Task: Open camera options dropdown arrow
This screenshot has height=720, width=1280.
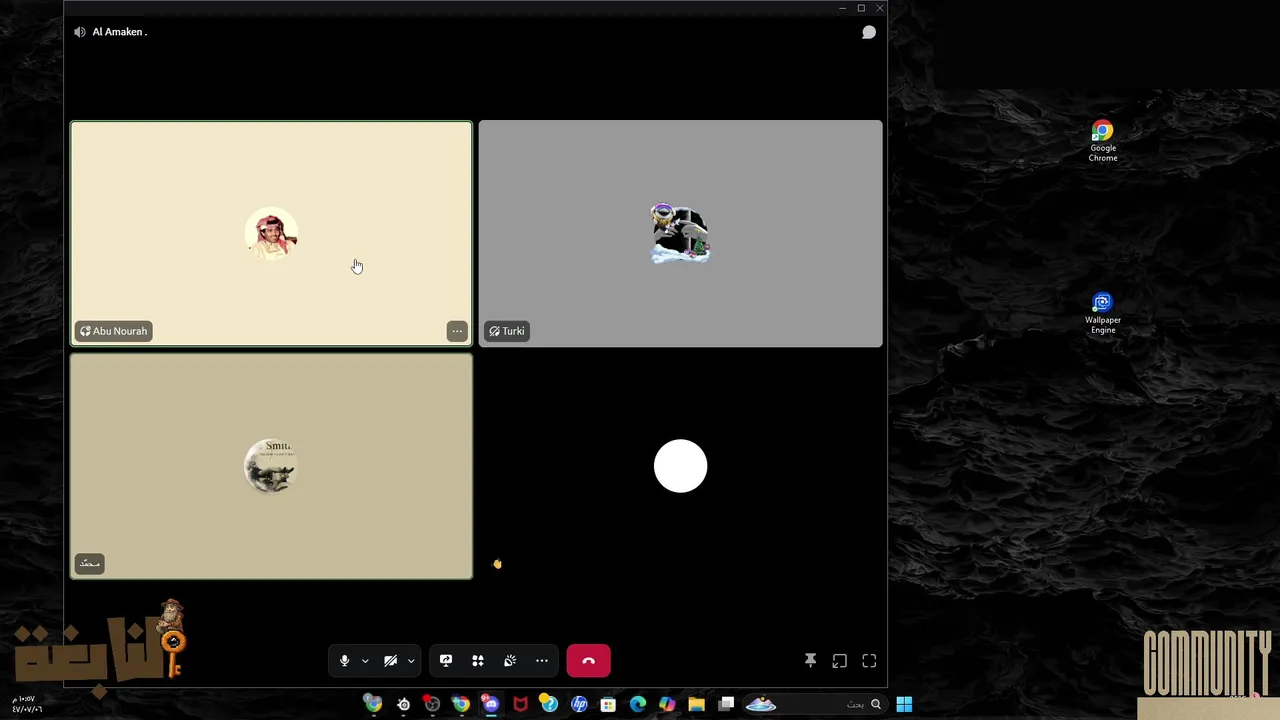Action: [x=411, y=661]
